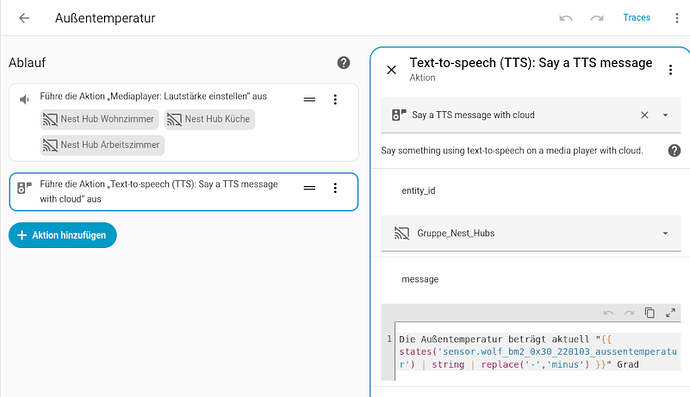Select Nest Hub Wohnzimmer chip

pyautogui.click(x=99, y=119)
